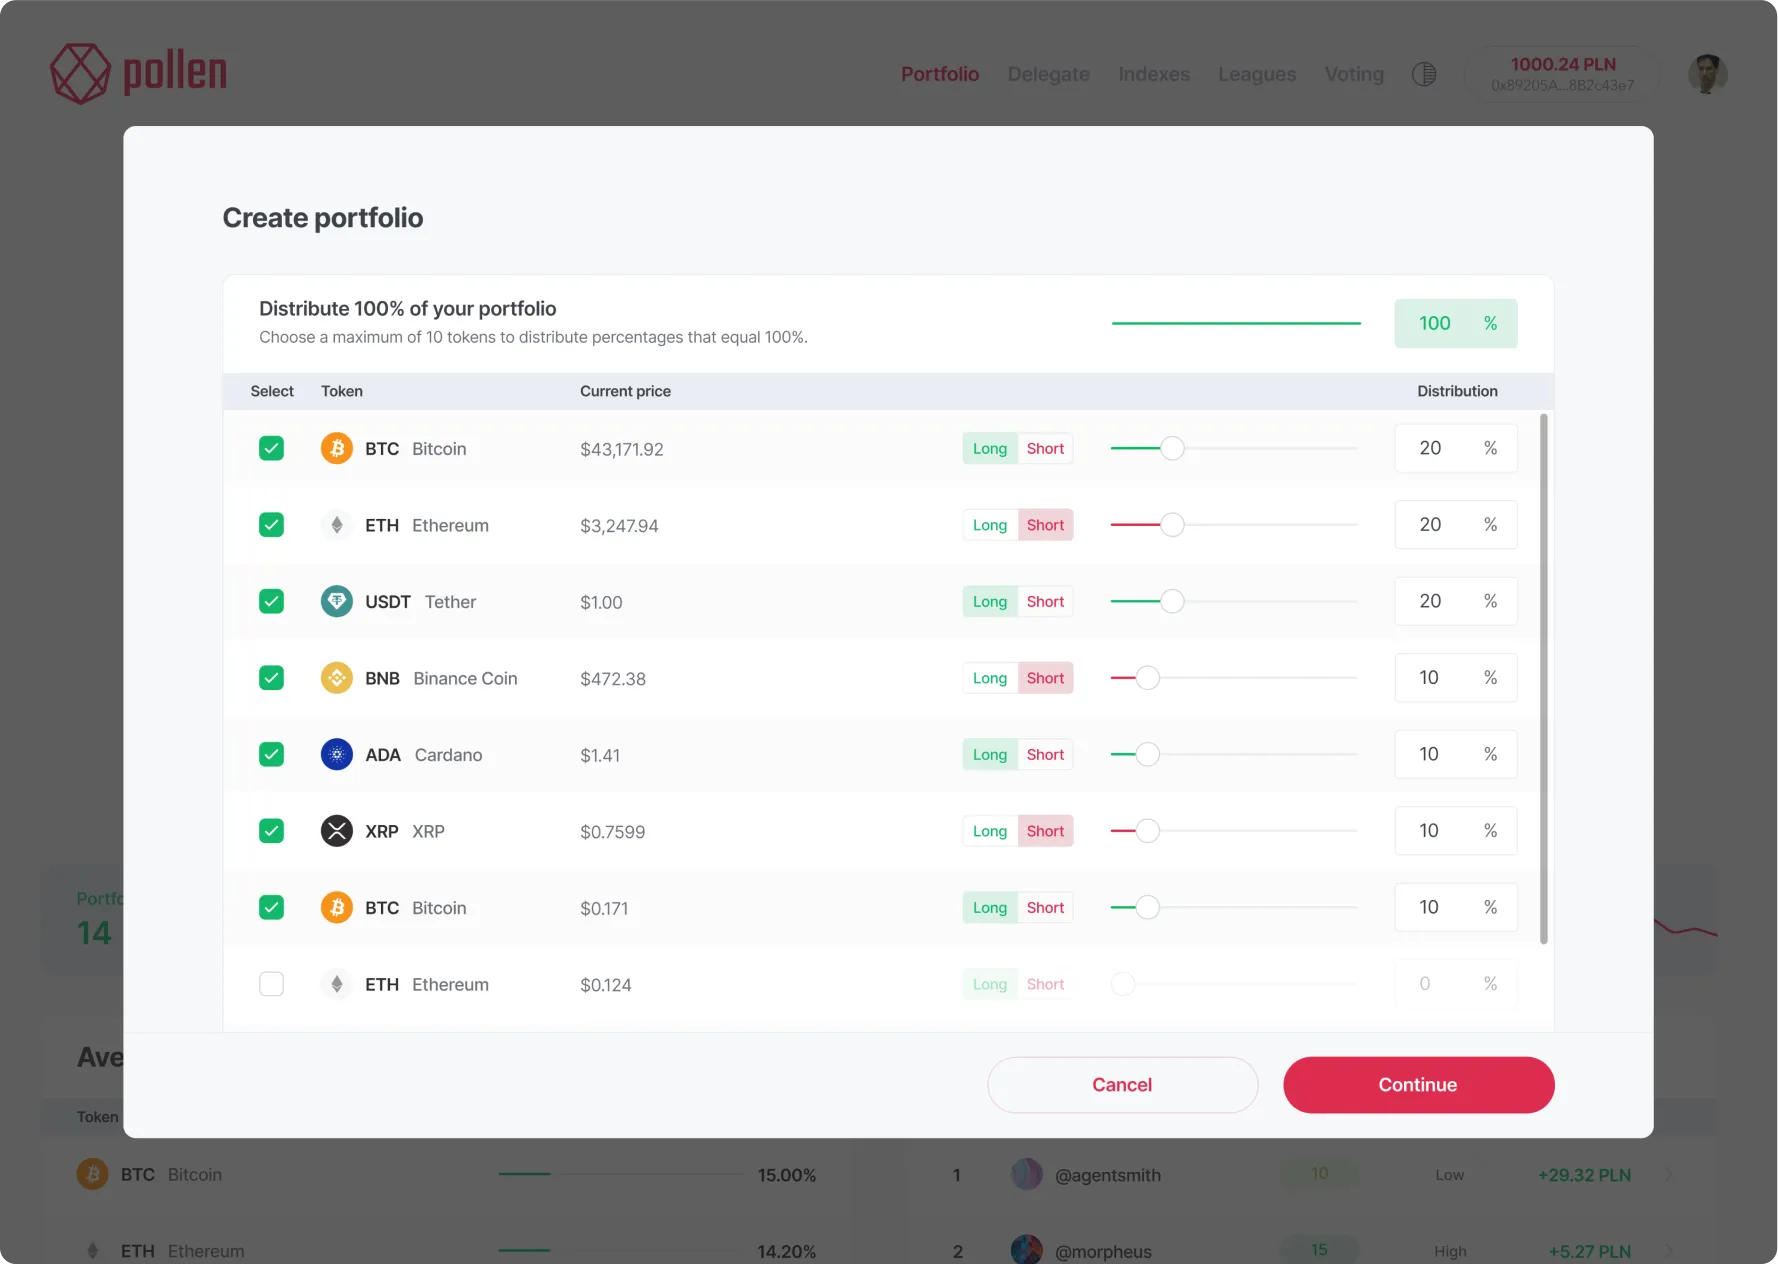Click ETH $3,247.94 percentage input field
Viewport: 1778px width, 1264px height.
point(1455,525)
